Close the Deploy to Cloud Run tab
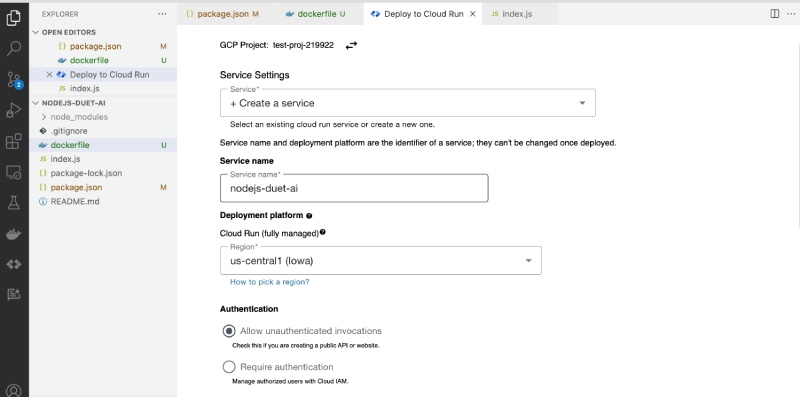The width and height of the screenshot is (800, 397). click(472, 14)
